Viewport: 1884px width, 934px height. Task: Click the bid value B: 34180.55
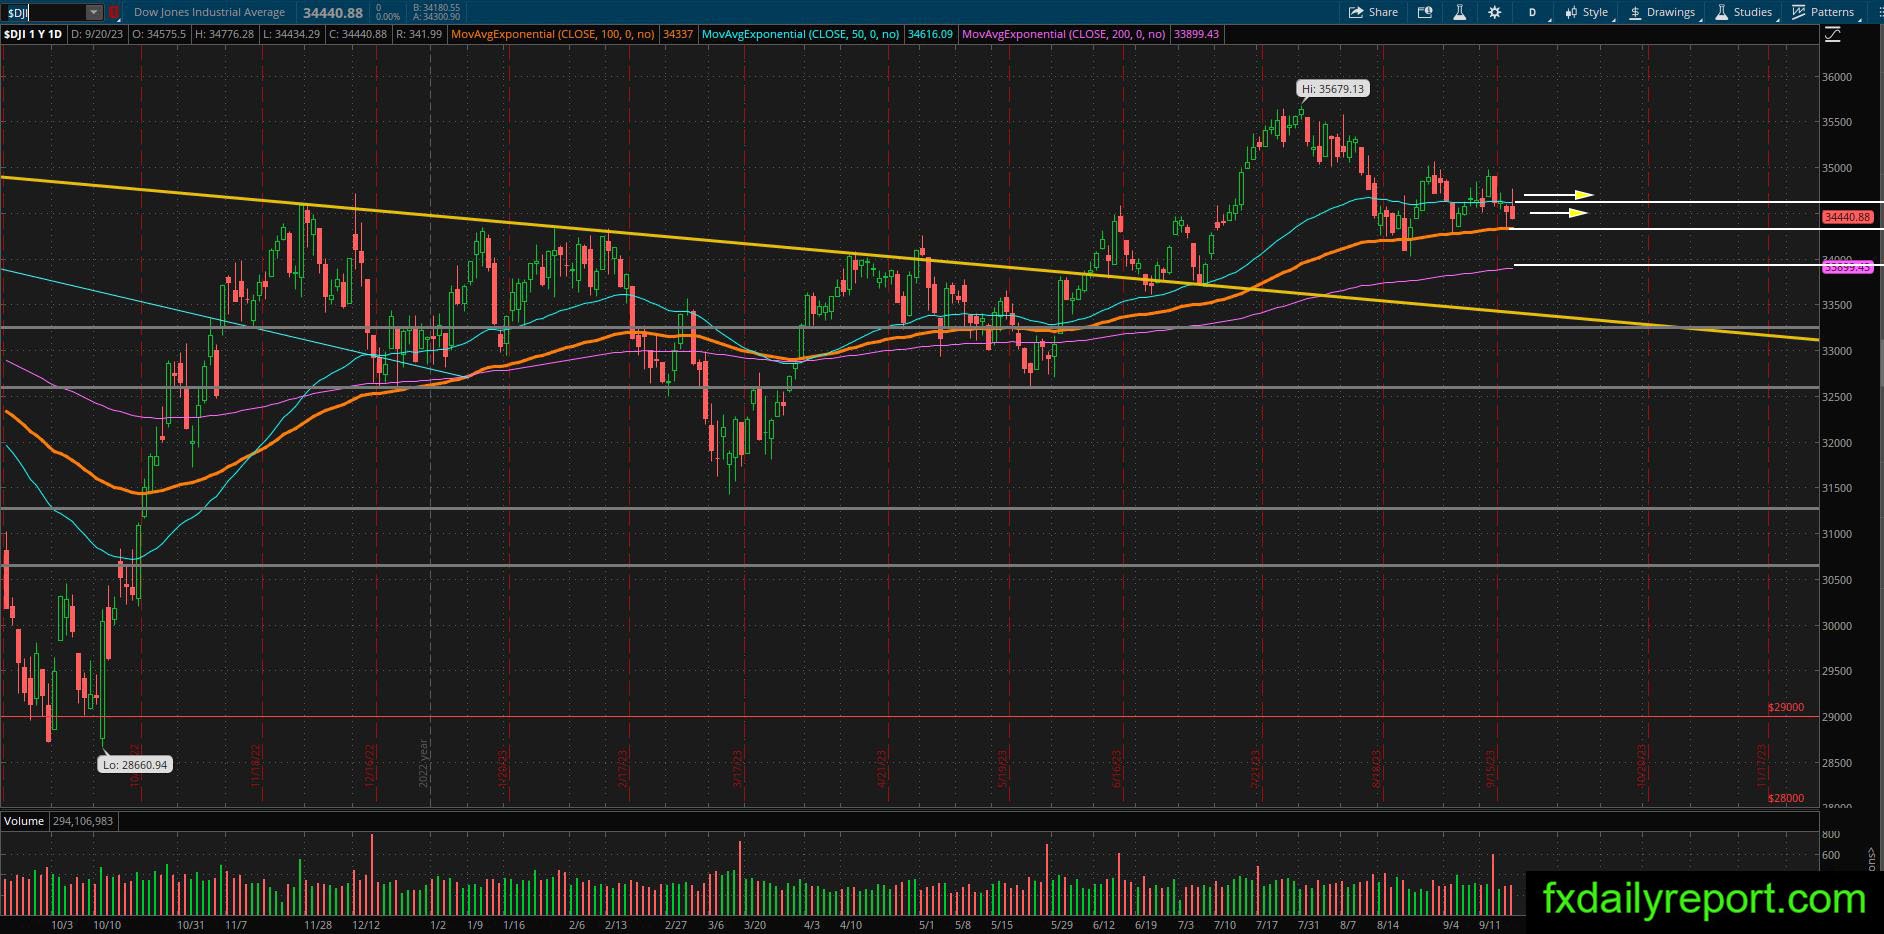coord(436,8)
